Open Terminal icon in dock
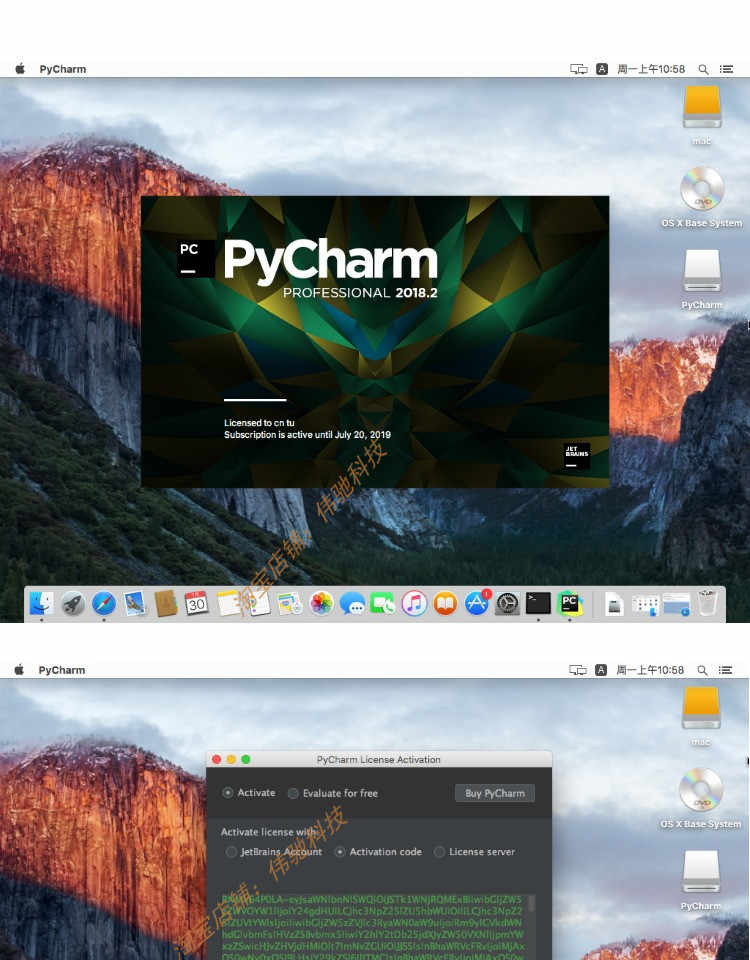 click(x=538, y=604)
